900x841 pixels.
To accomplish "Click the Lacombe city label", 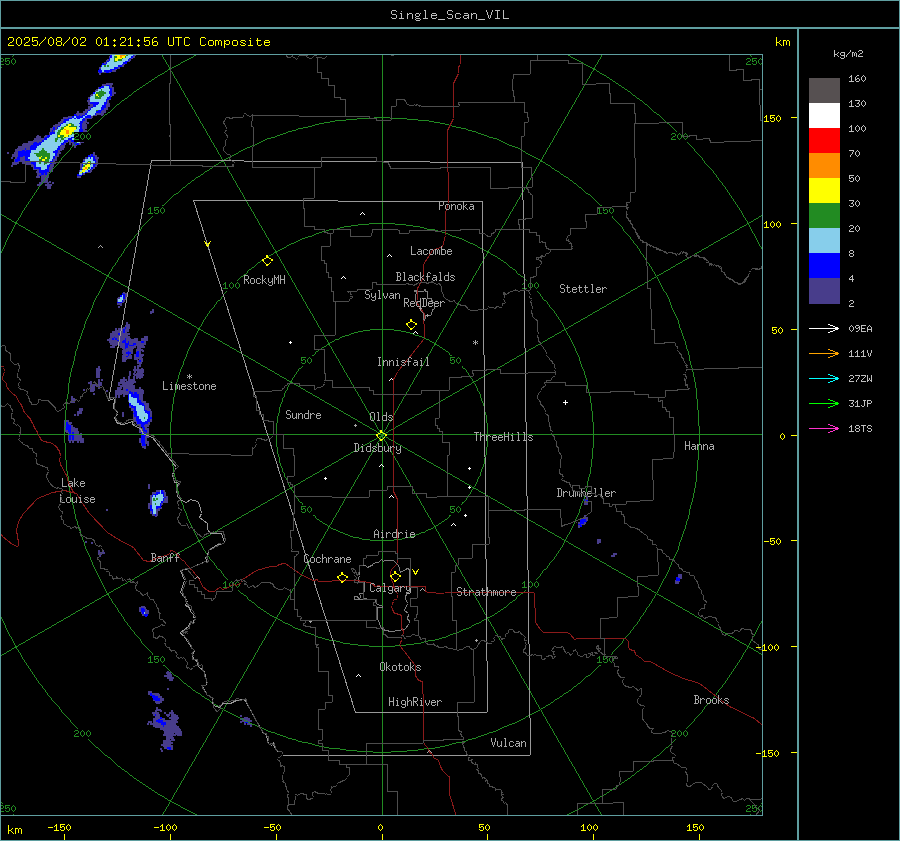I will point(431,251).
